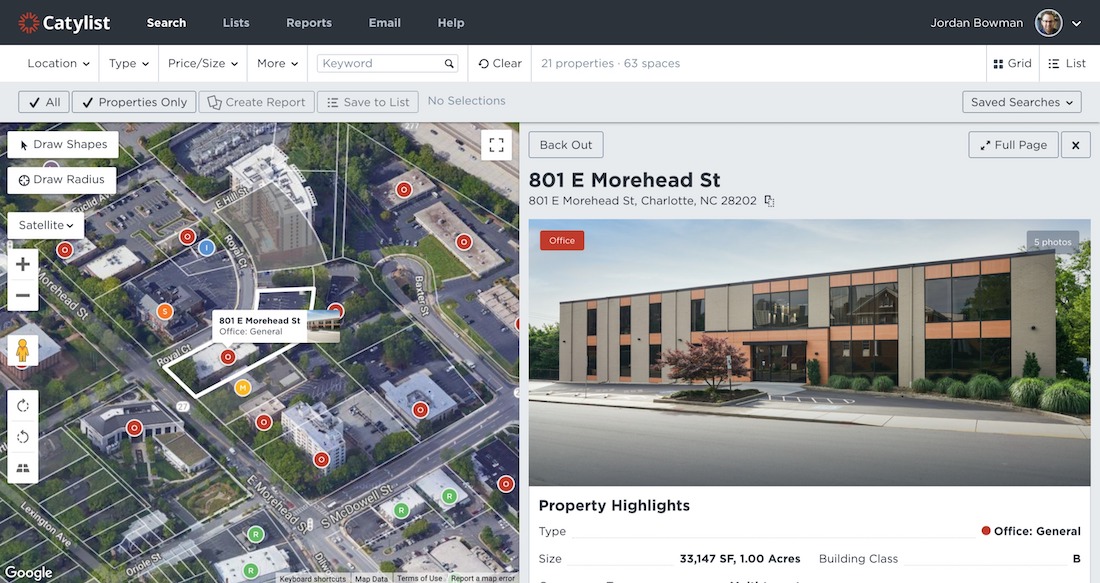Toggle fullscreen map view
This screenshot has height=583, width=1100.
497,145
